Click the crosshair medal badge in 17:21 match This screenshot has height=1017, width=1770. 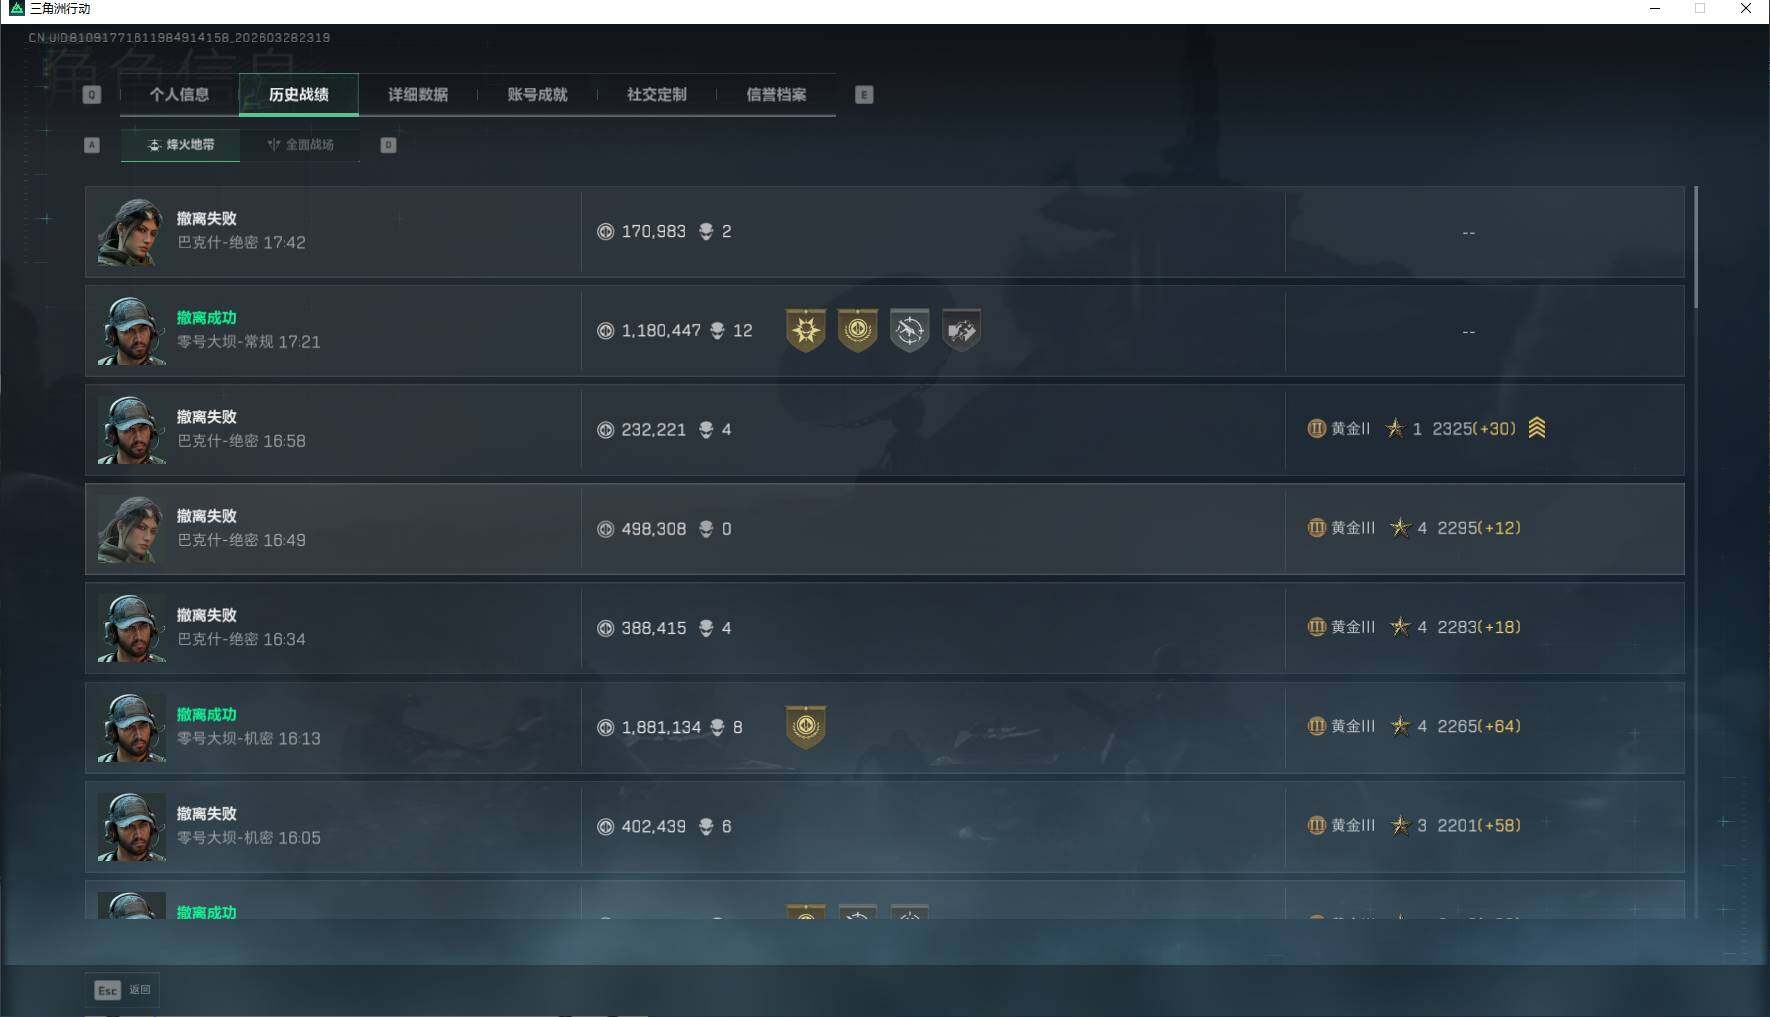point(909,331)
